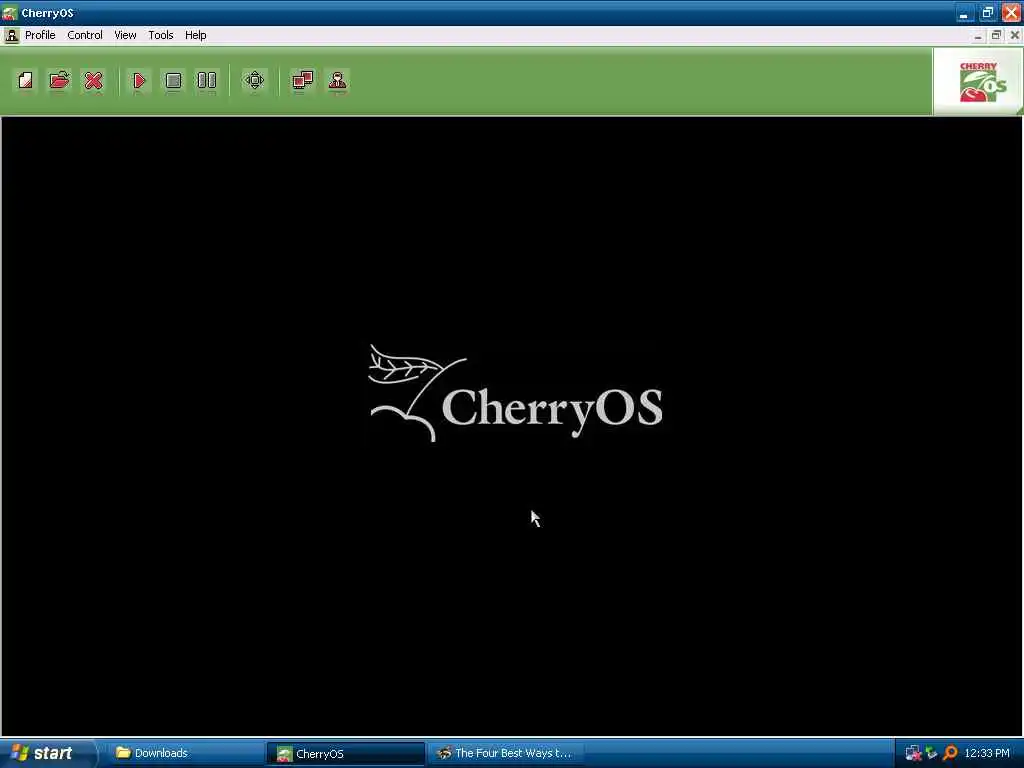Open the Help menu
Image resolution: width=1024 pixels, height=768 pixels.
click(x=195, y=35)
